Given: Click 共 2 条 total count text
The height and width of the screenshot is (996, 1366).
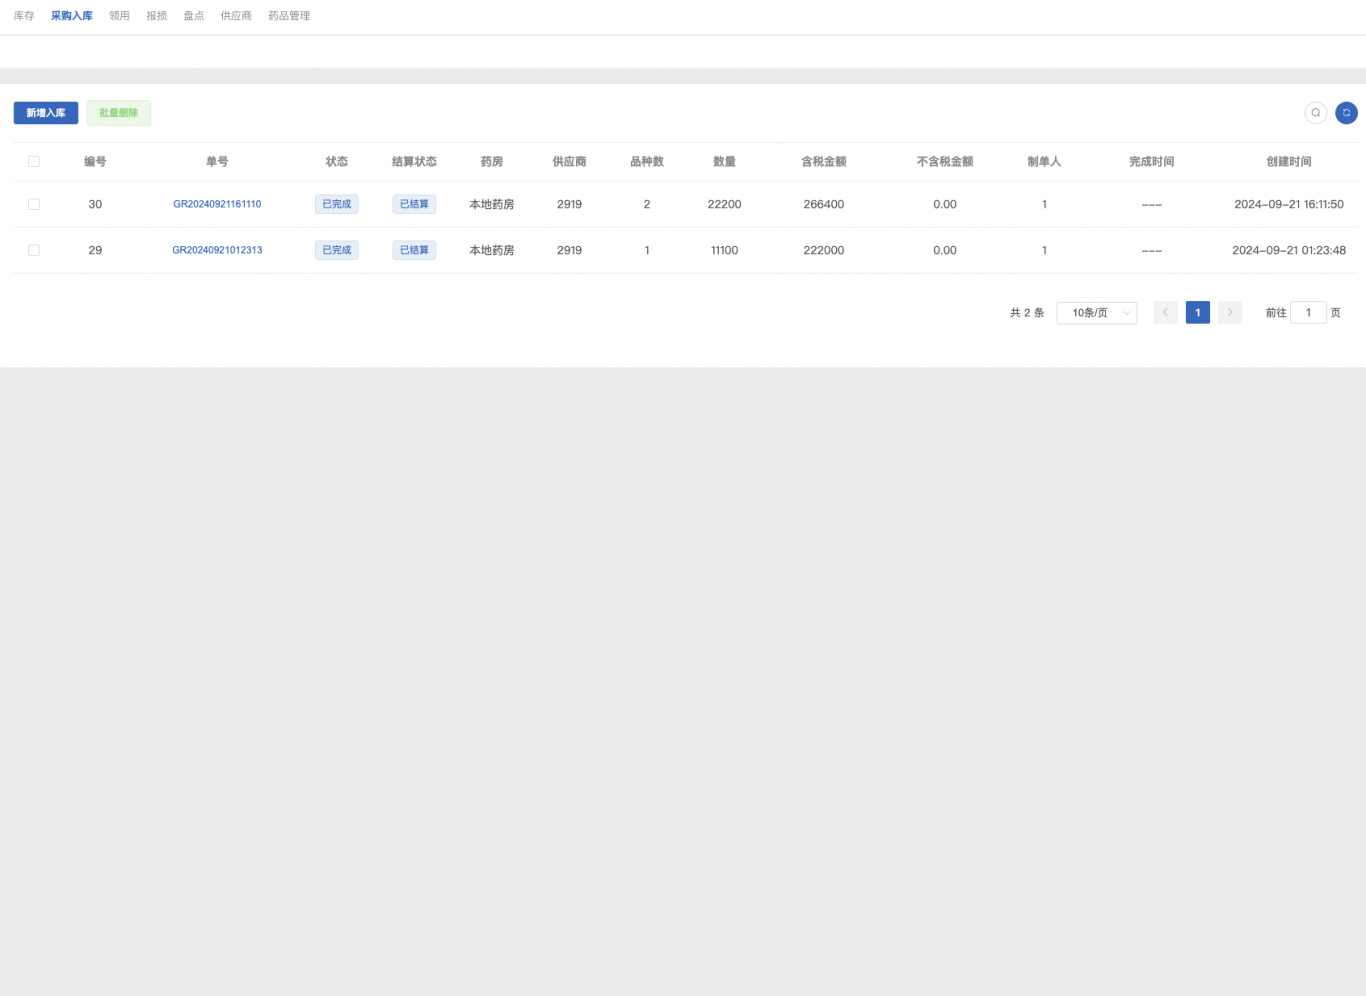Looking at the screenshot, I should [x=1027, y=313].
